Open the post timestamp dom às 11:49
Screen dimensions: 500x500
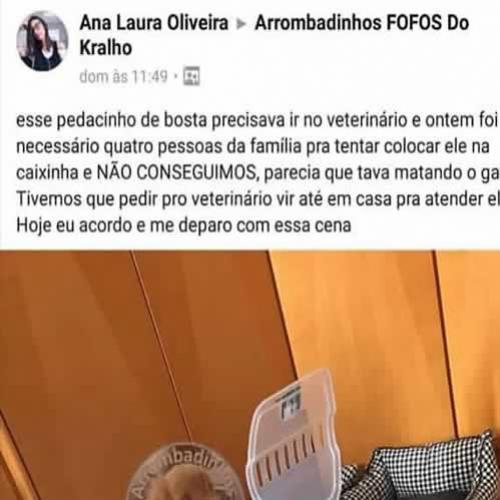124,77
